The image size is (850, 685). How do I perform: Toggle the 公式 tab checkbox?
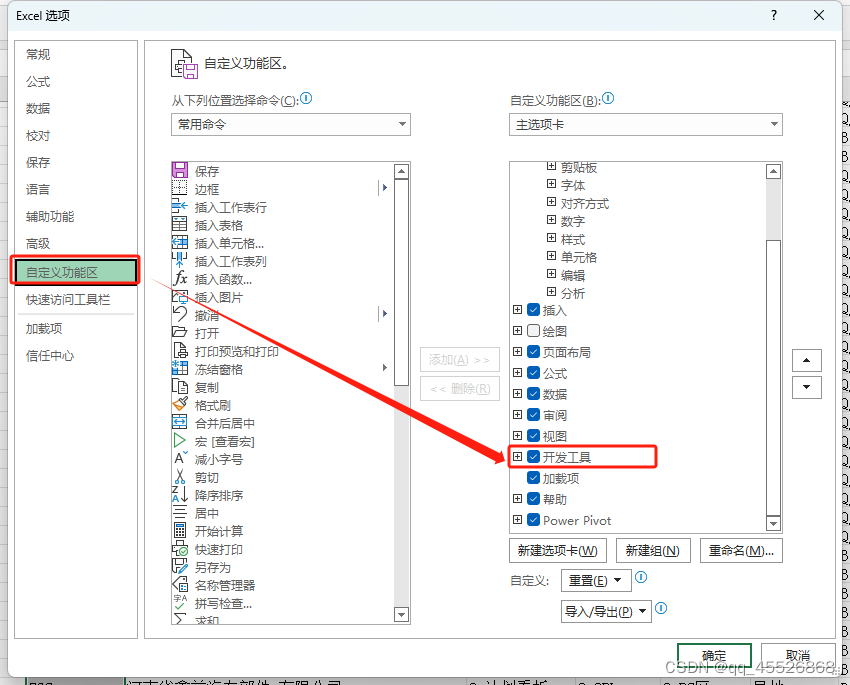[533, 373]
